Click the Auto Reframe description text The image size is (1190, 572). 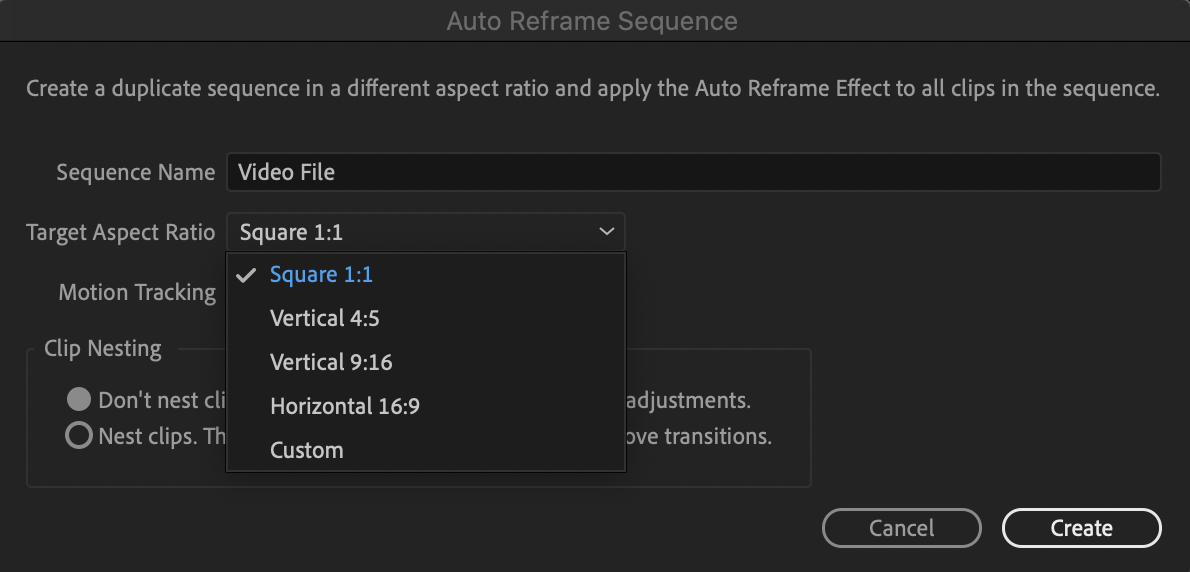(592, 88)
